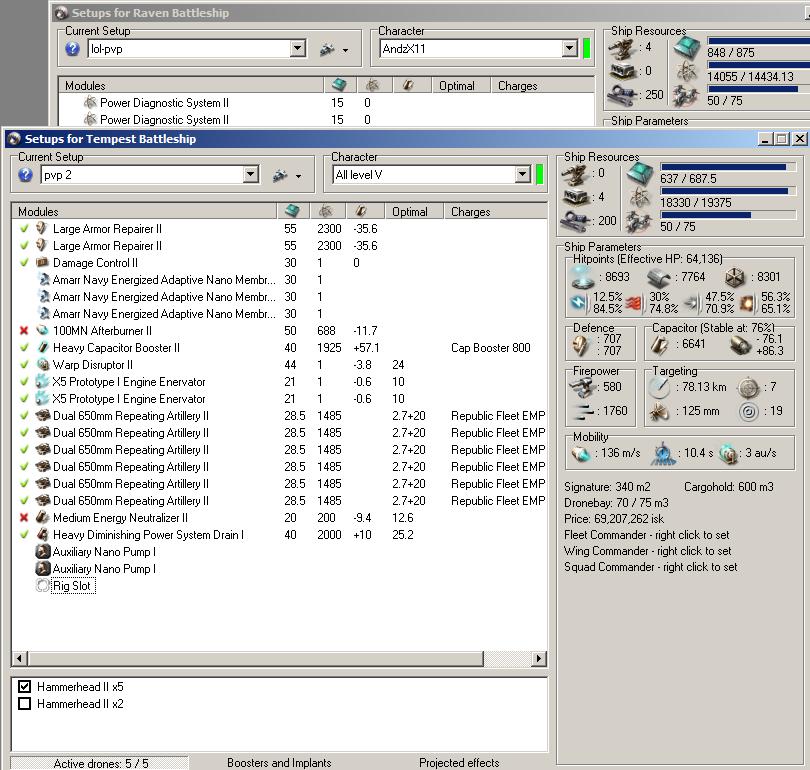
Task: Switch to the Active drones: 5 / 5 tab
Action: 100,763
